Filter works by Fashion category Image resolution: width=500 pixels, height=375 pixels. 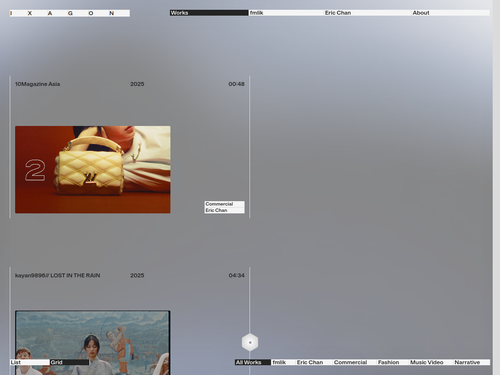point(393,362)
